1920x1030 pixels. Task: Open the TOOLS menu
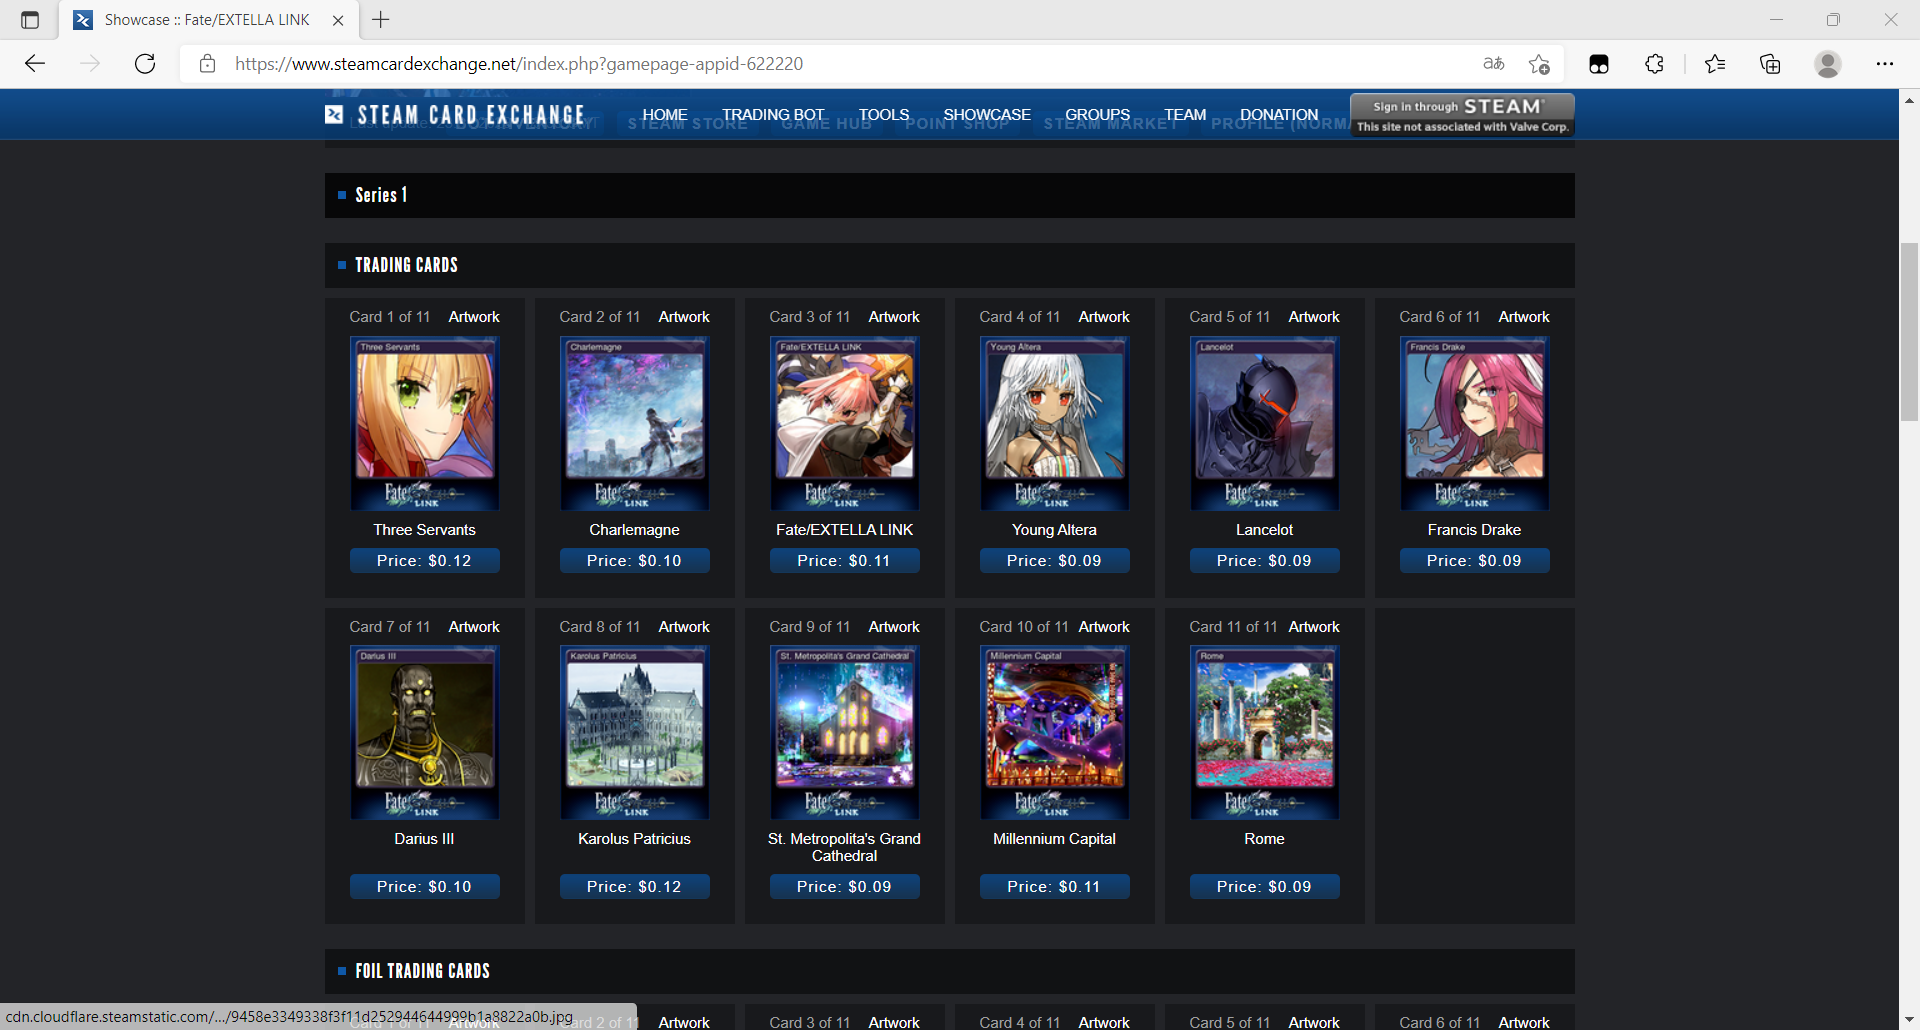884,115
